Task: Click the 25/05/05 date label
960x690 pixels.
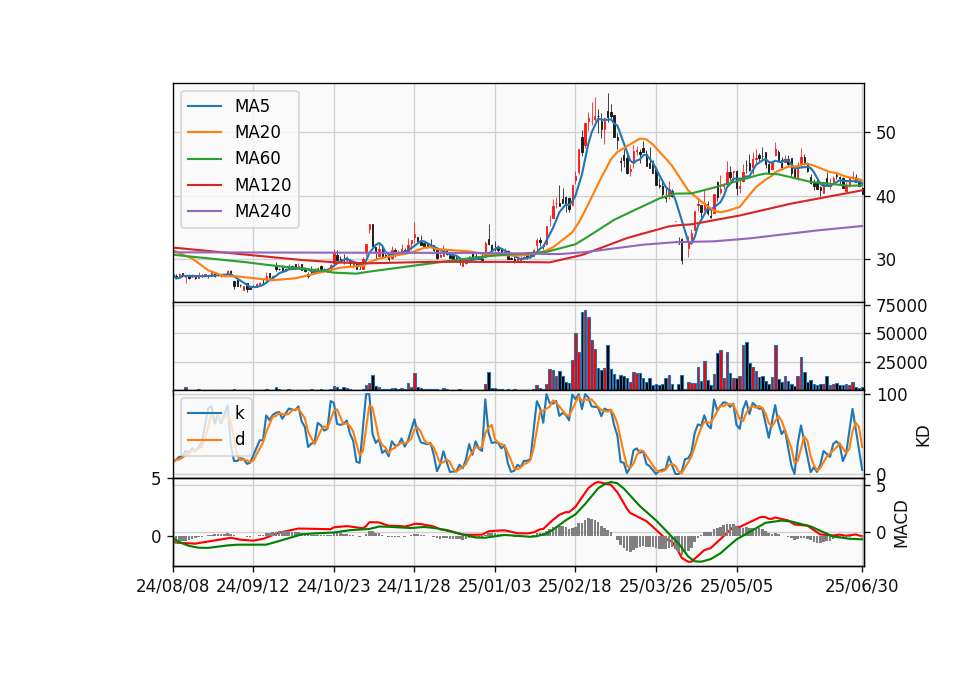Action: click(737, 587)
